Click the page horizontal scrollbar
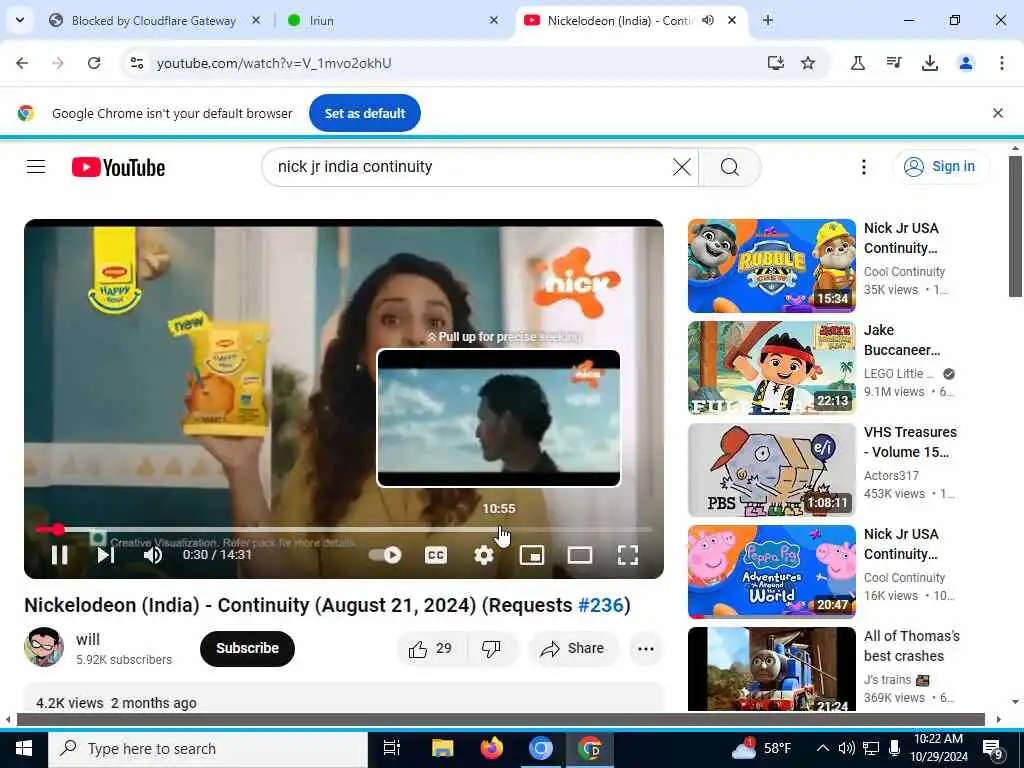 pyautogui.click(x=500, y=720)
